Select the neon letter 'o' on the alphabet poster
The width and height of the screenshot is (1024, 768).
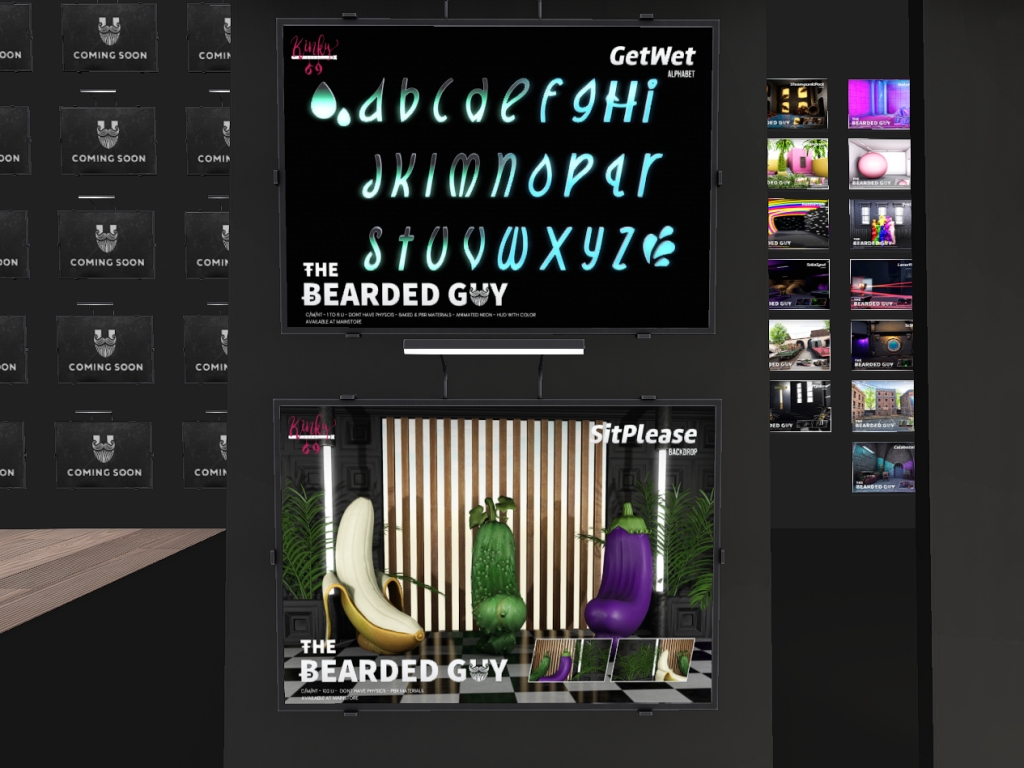click(540, 178)
